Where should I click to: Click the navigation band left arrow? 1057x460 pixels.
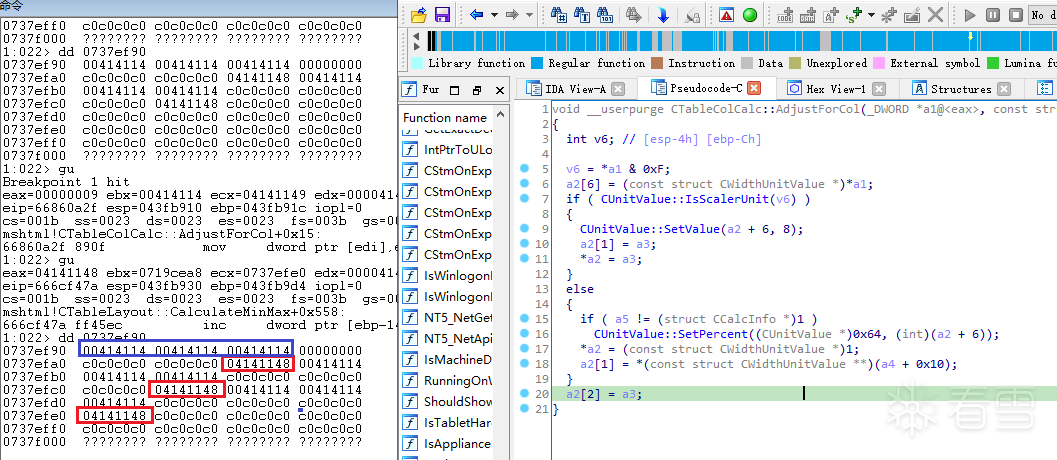pyautogui.click(x=417, y=36)
